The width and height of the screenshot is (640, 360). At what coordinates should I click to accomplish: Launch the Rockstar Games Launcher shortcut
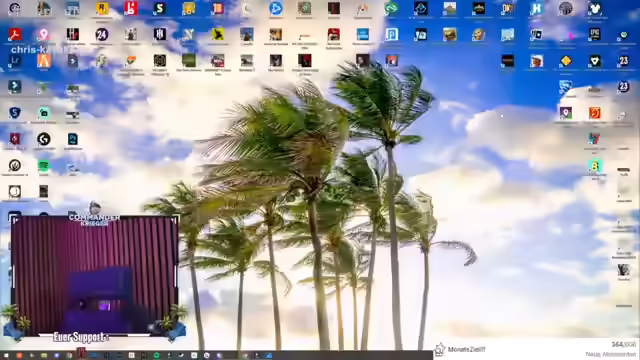pos(102,8)
